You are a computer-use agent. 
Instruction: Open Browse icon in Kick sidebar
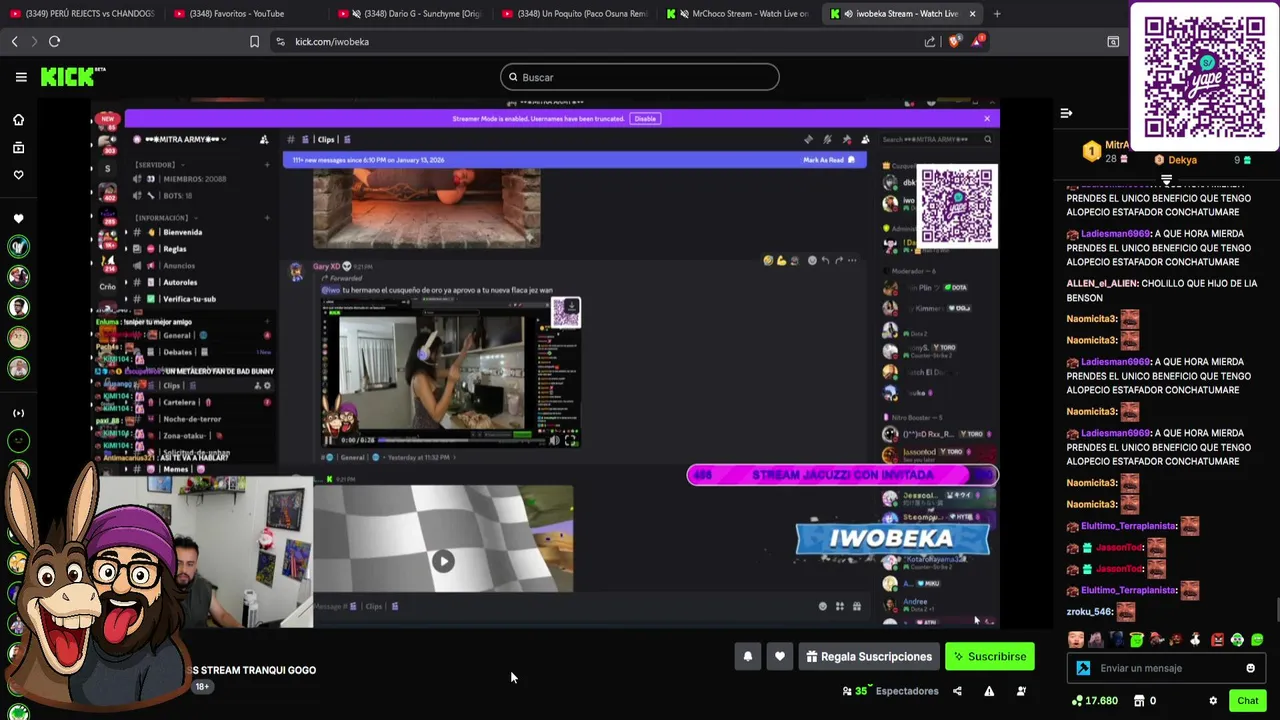[x=18, y=148]
